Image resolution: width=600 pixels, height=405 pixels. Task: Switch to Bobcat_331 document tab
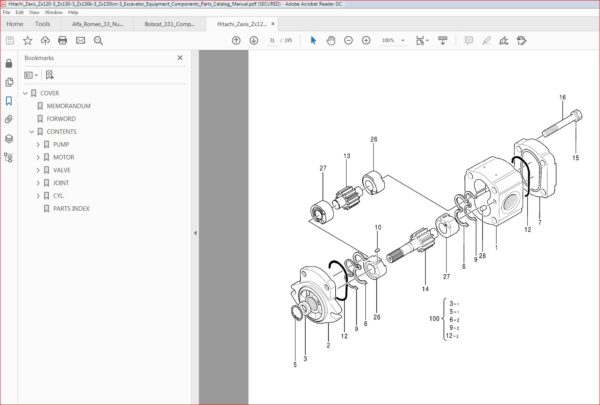(170, 24)
